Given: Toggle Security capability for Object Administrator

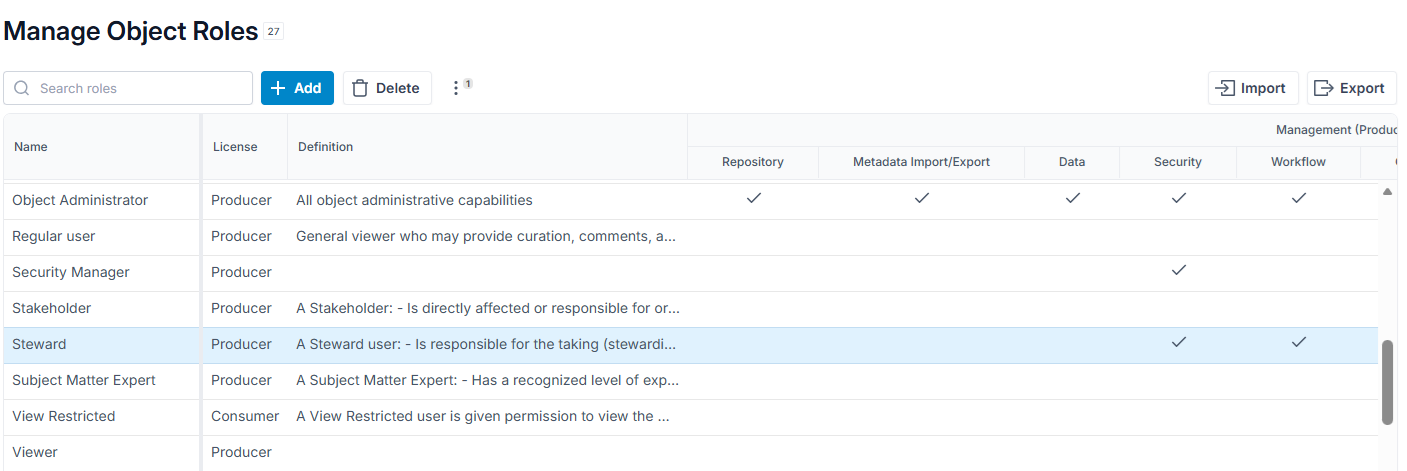Looking at the screenshot, I should click(1179, 199).
